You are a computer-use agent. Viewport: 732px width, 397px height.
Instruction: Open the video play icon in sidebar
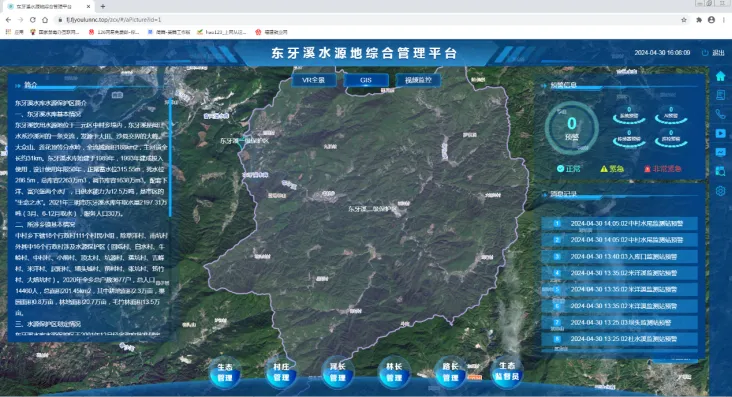point(720,134)
